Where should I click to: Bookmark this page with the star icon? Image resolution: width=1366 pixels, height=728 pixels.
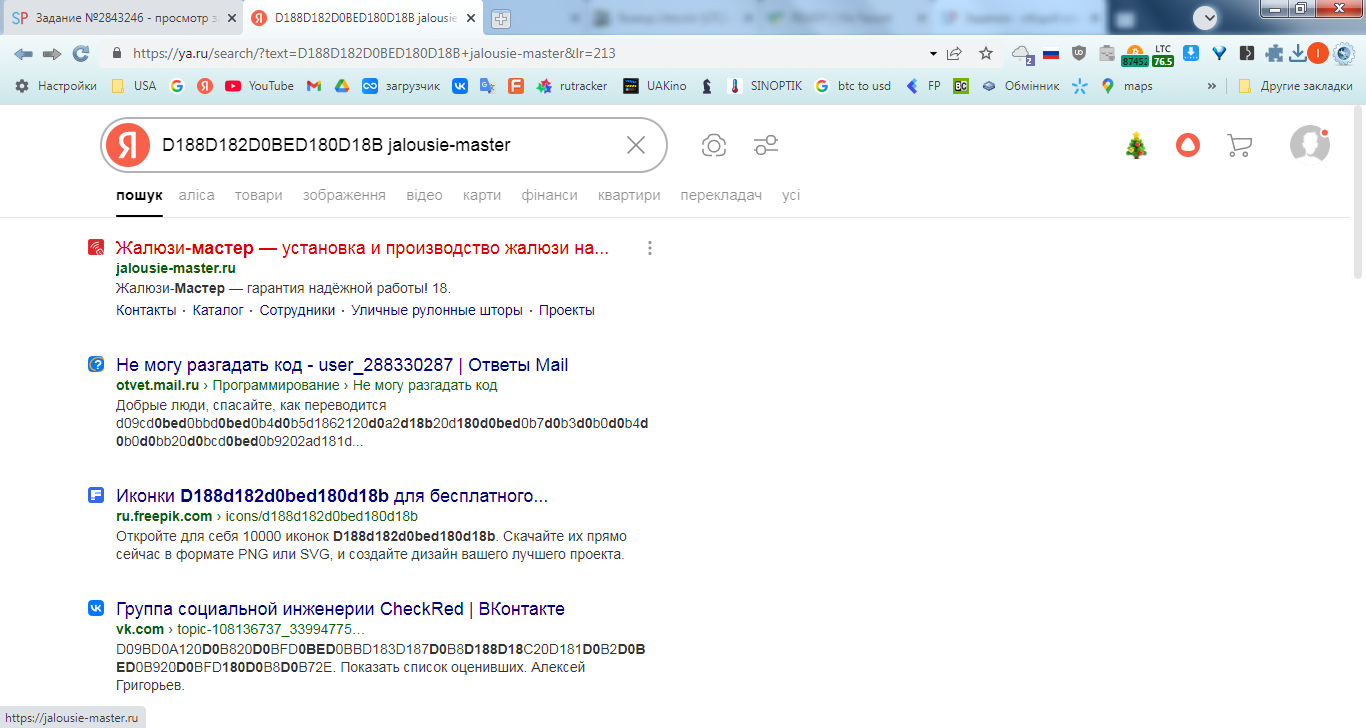tap(986, 54)
